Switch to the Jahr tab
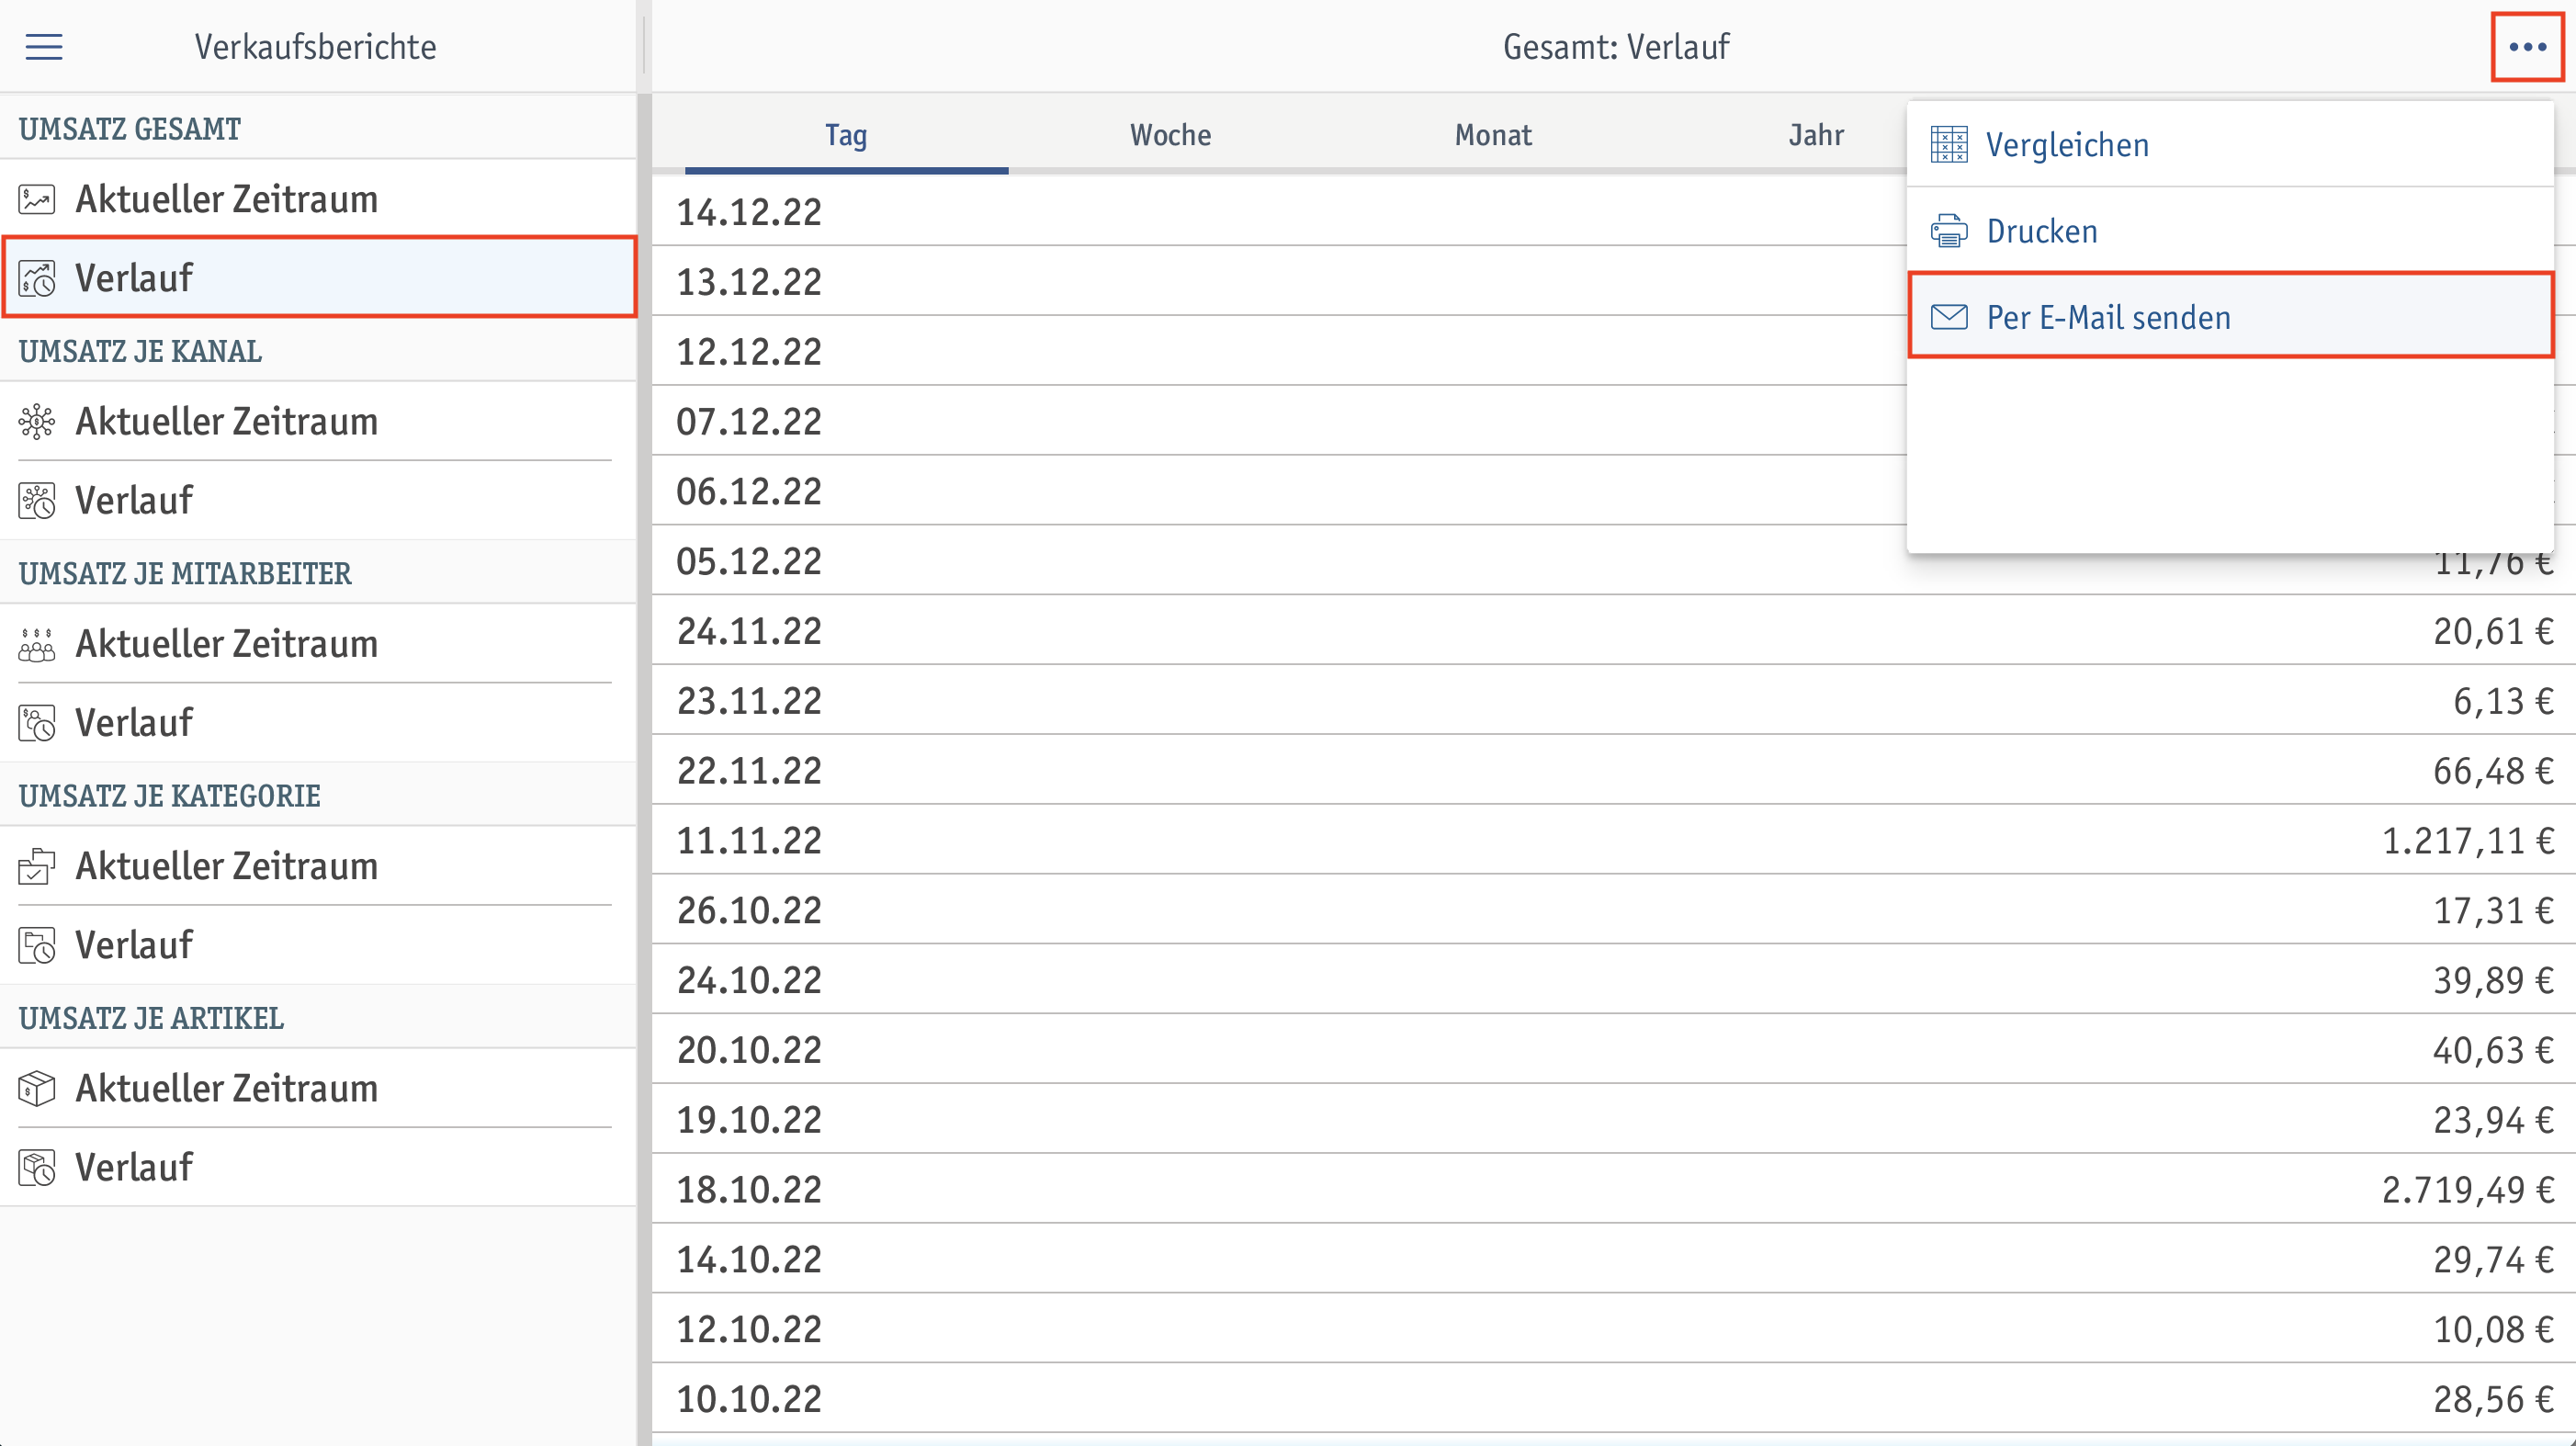 click(x=1816, y=135)
